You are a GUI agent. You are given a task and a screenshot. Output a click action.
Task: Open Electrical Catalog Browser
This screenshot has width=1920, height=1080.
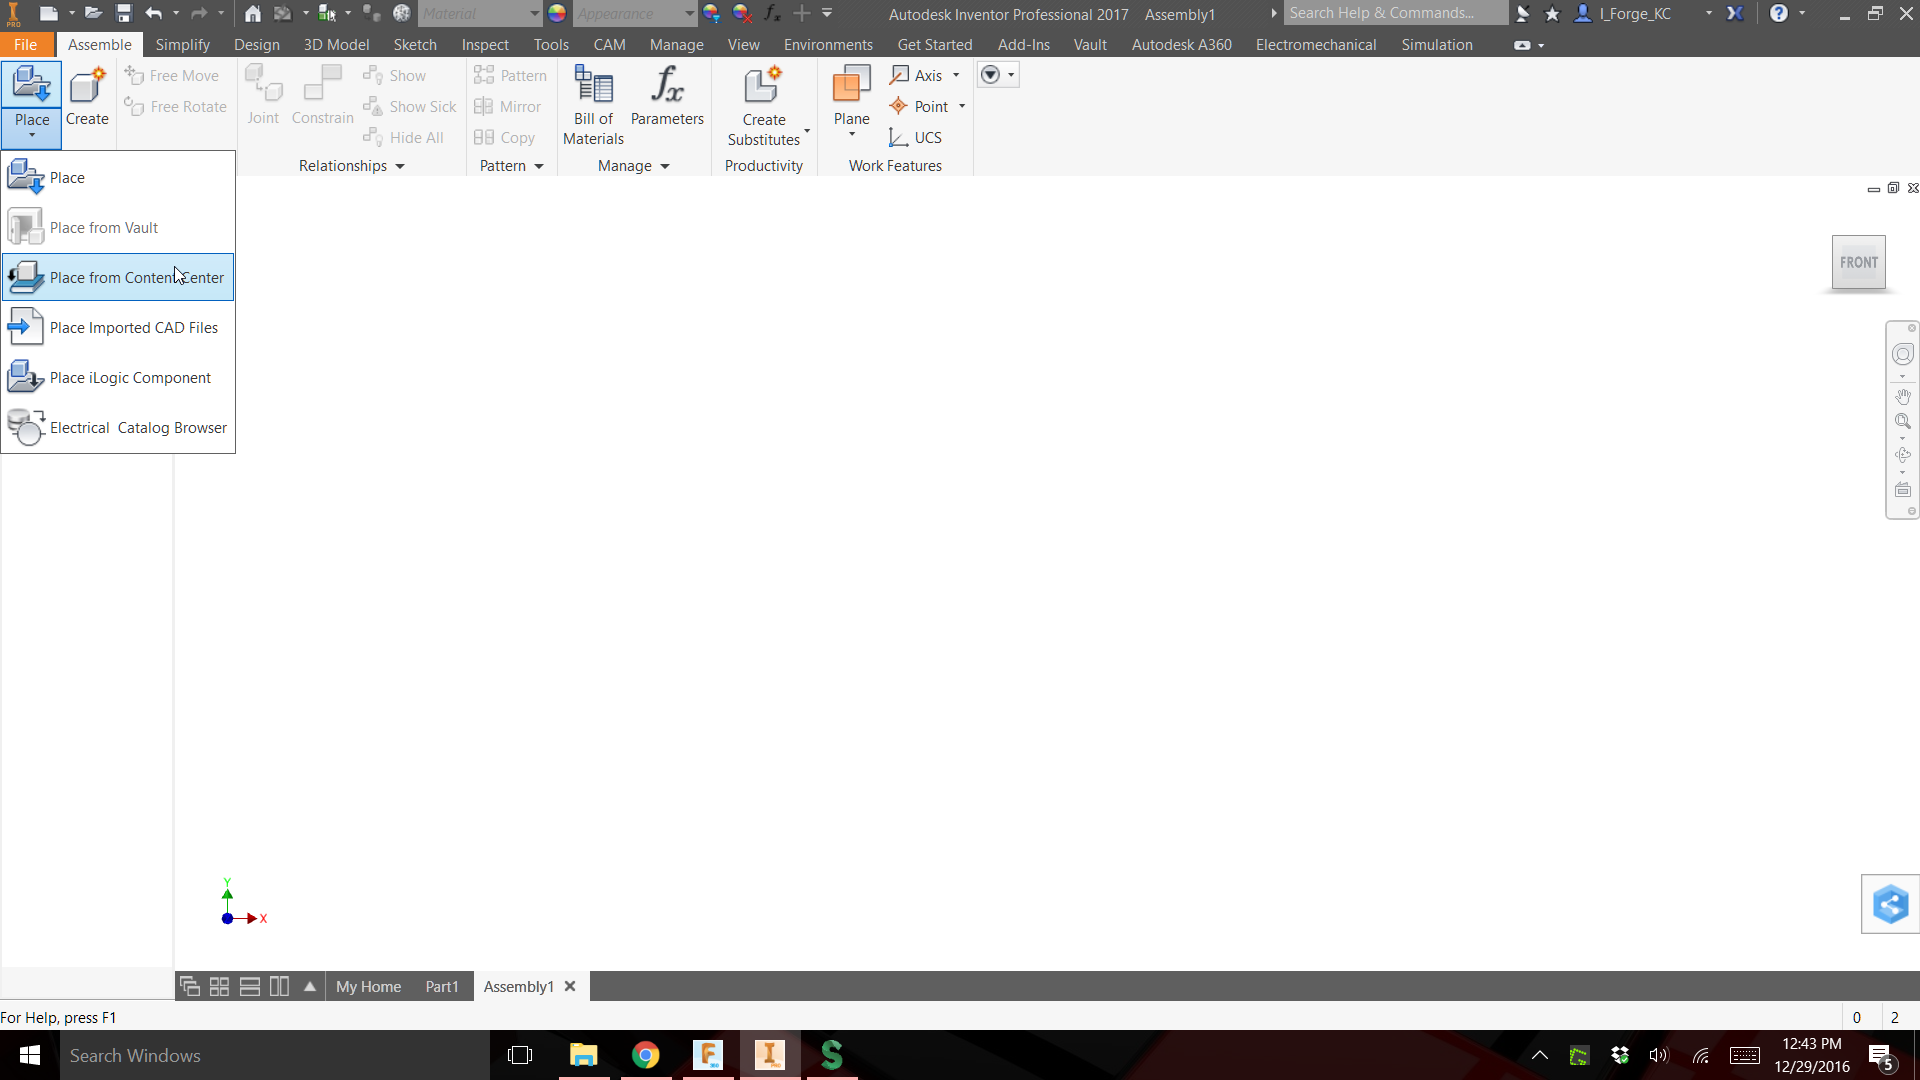(118, 427)
